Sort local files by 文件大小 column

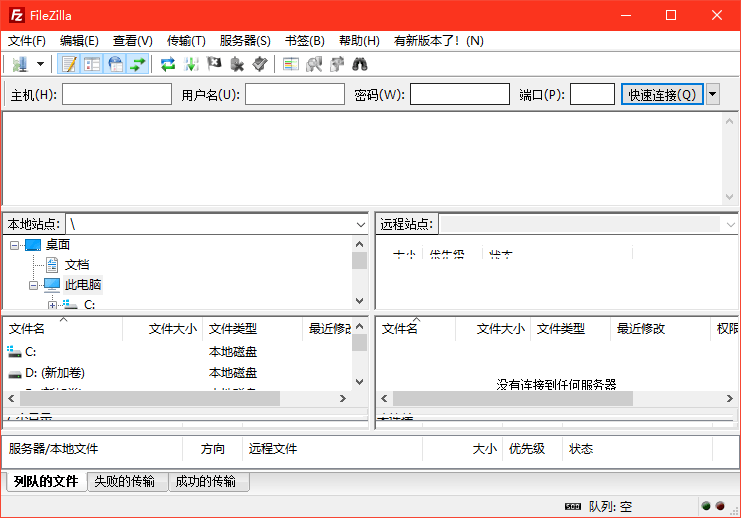(163, 328)
